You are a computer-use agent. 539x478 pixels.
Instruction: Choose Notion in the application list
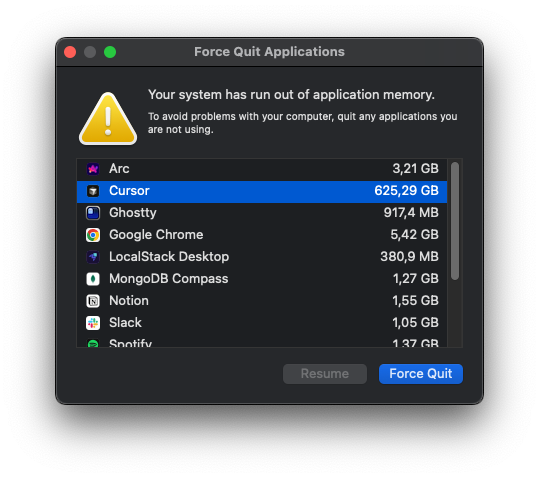(129, 301)
